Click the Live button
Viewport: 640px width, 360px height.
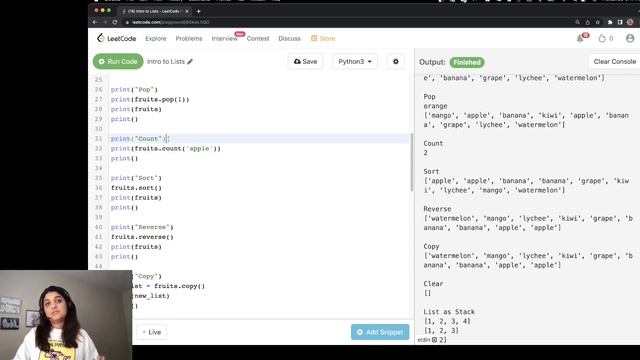coord(151,332)
